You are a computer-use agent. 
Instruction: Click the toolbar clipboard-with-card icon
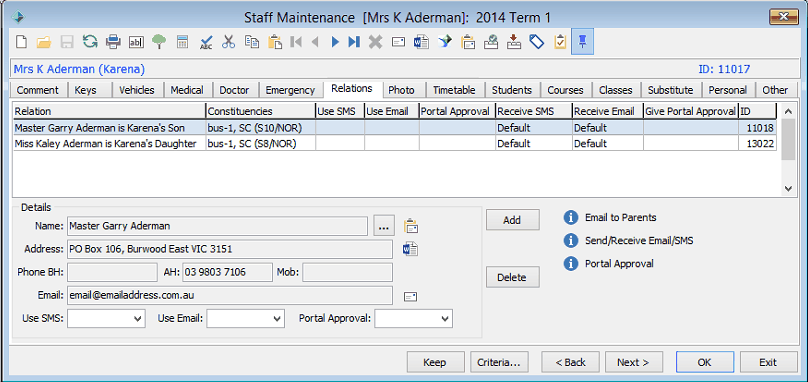468,42
